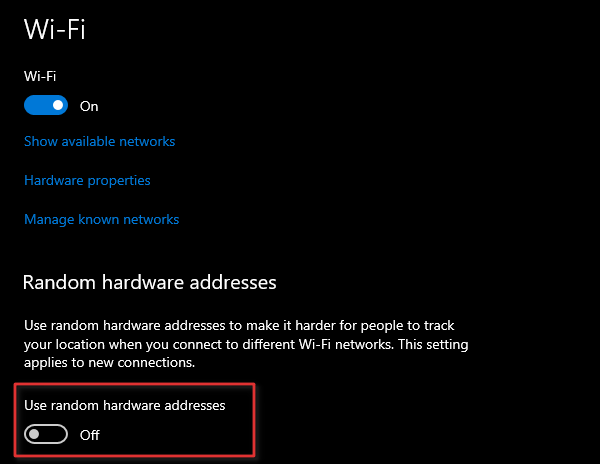Open the Hardware properties link
Image resolution: width=600 pixels, height=464 pixels.
87,180
